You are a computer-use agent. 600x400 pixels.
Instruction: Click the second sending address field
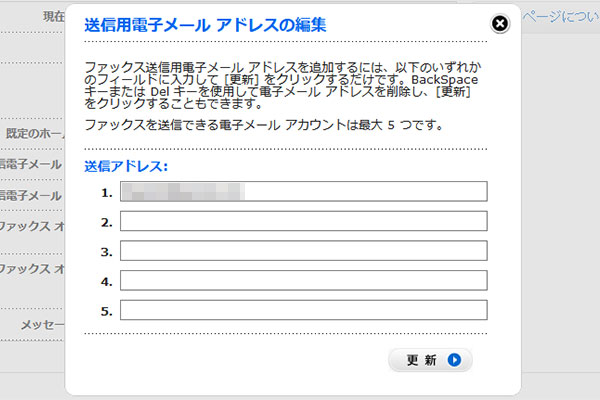pyautogui.click(x=303, y=221)
